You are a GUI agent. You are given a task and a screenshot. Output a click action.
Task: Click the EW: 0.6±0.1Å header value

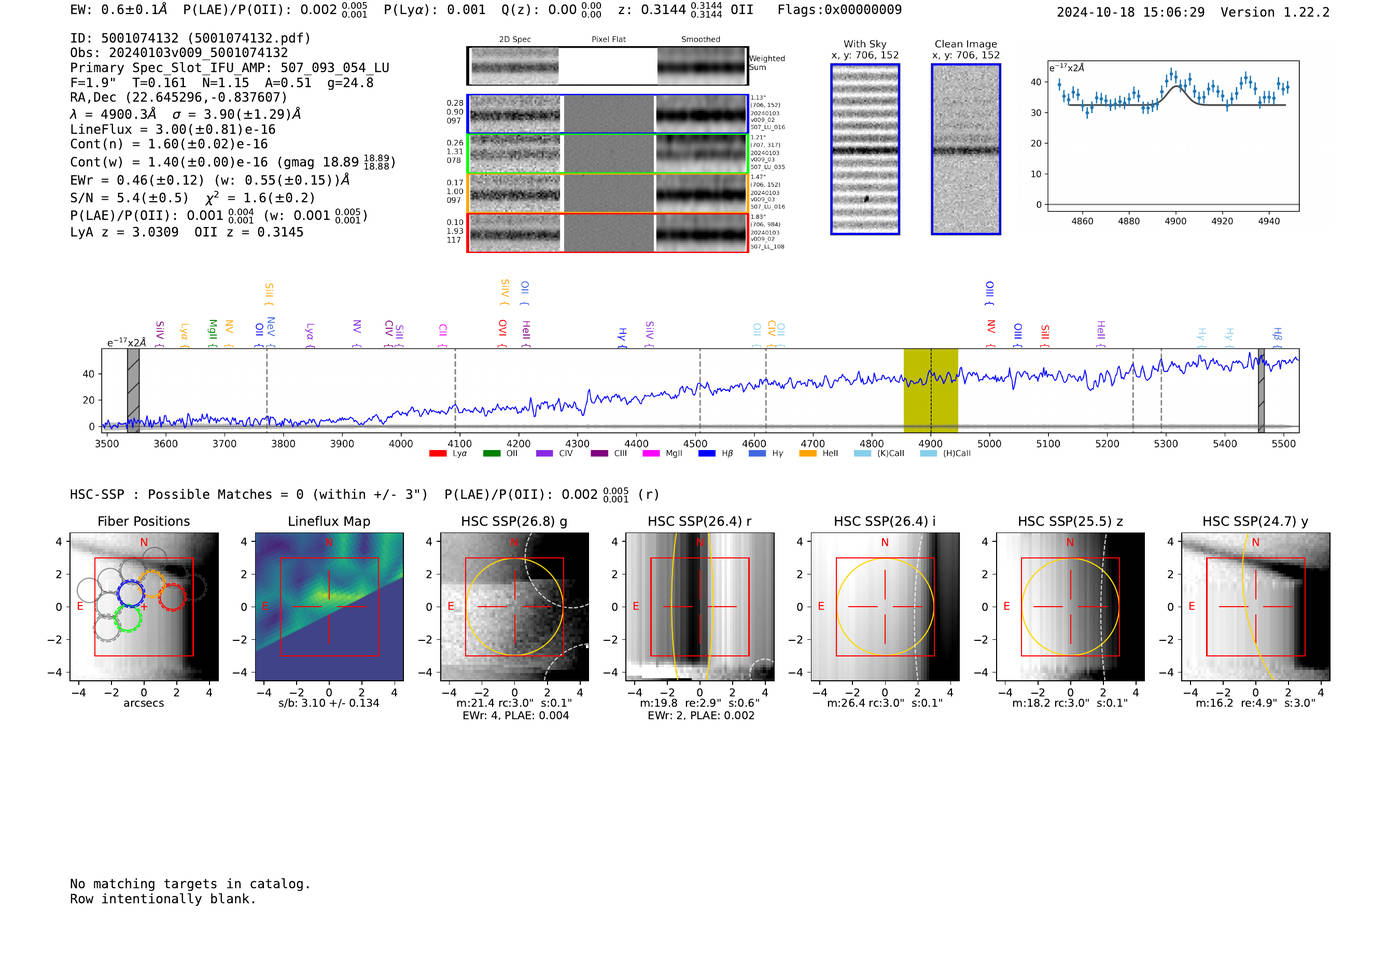119,10
